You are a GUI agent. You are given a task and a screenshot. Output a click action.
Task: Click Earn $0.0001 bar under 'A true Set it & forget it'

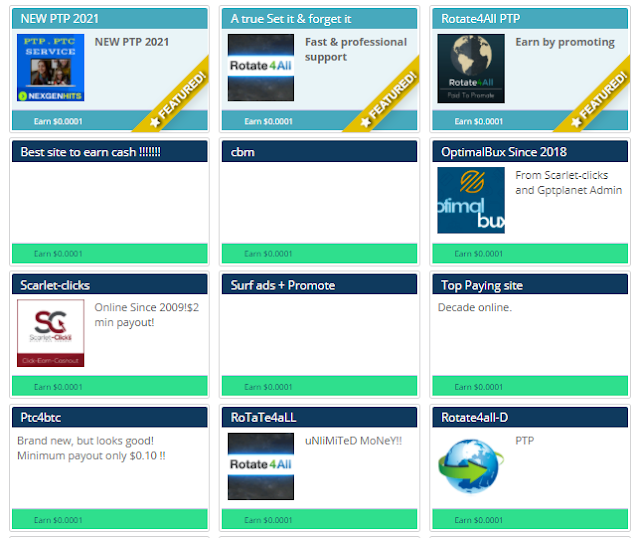[320, 121]
